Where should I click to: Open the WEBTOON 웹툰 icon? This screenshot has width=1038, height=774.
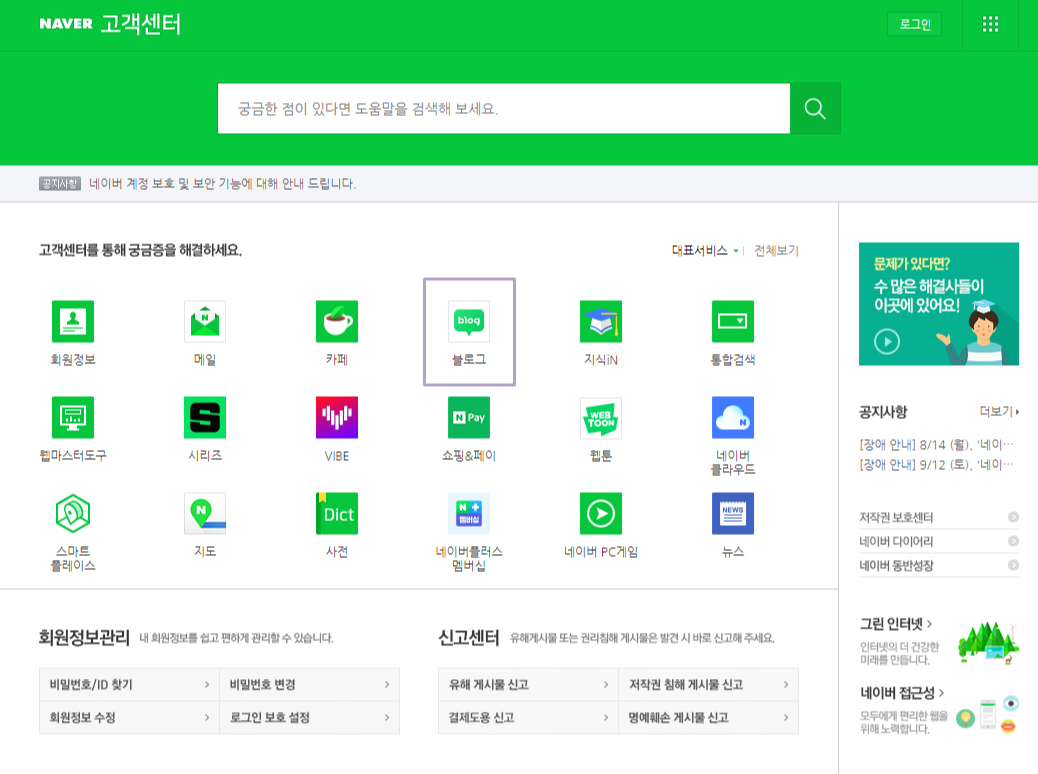600,417
